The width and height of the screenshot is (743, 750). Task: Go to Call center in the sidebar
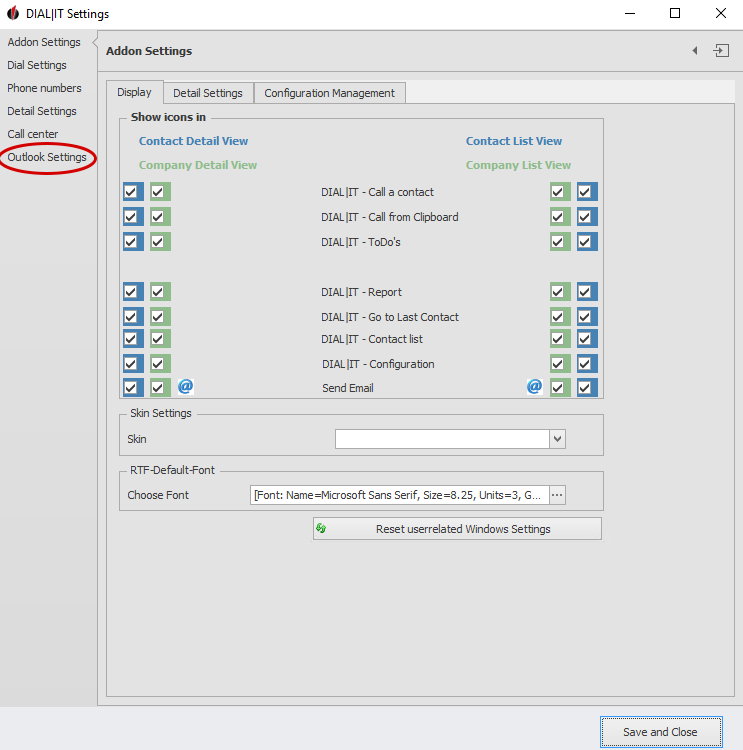point(33,134)
